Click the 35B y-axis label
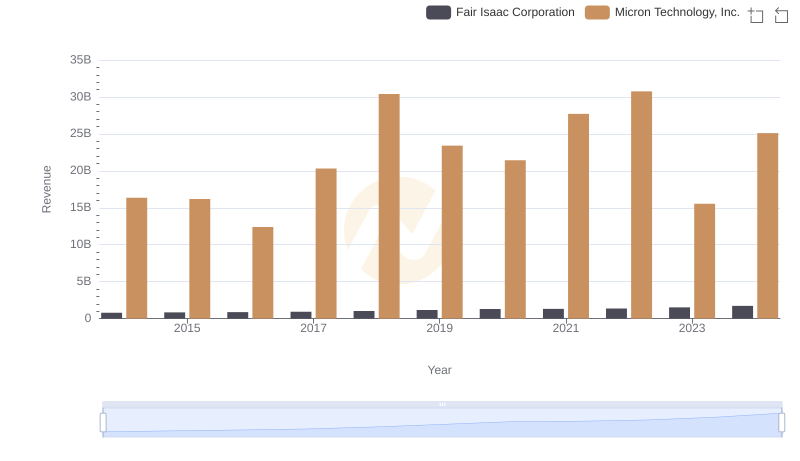Image resolution: width=800 pixels, height=461 pixels. (81, 60)
